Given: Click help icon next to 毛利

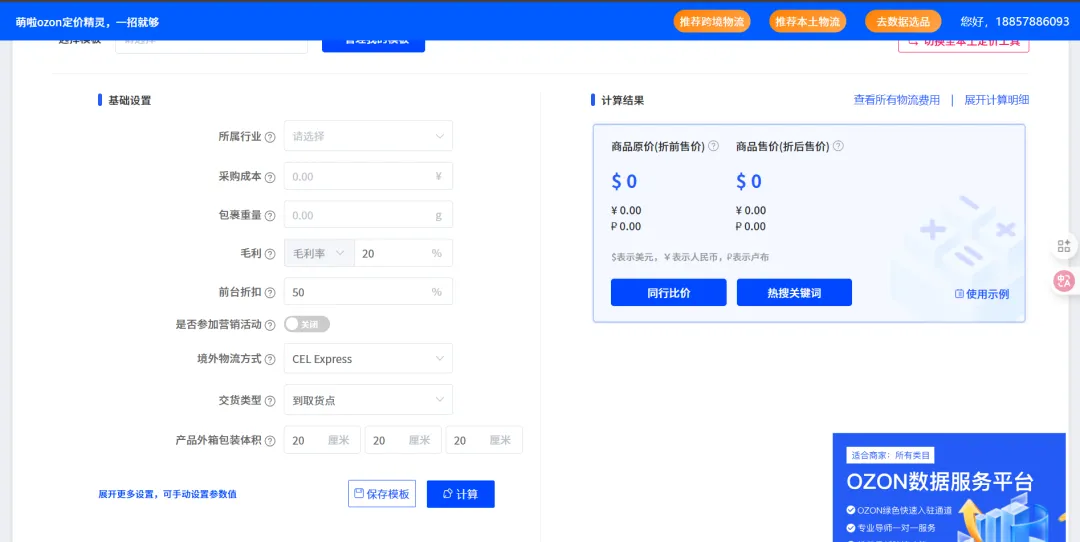Looking at the screenshot, I should pyautogui.click(x=270, y=254).
